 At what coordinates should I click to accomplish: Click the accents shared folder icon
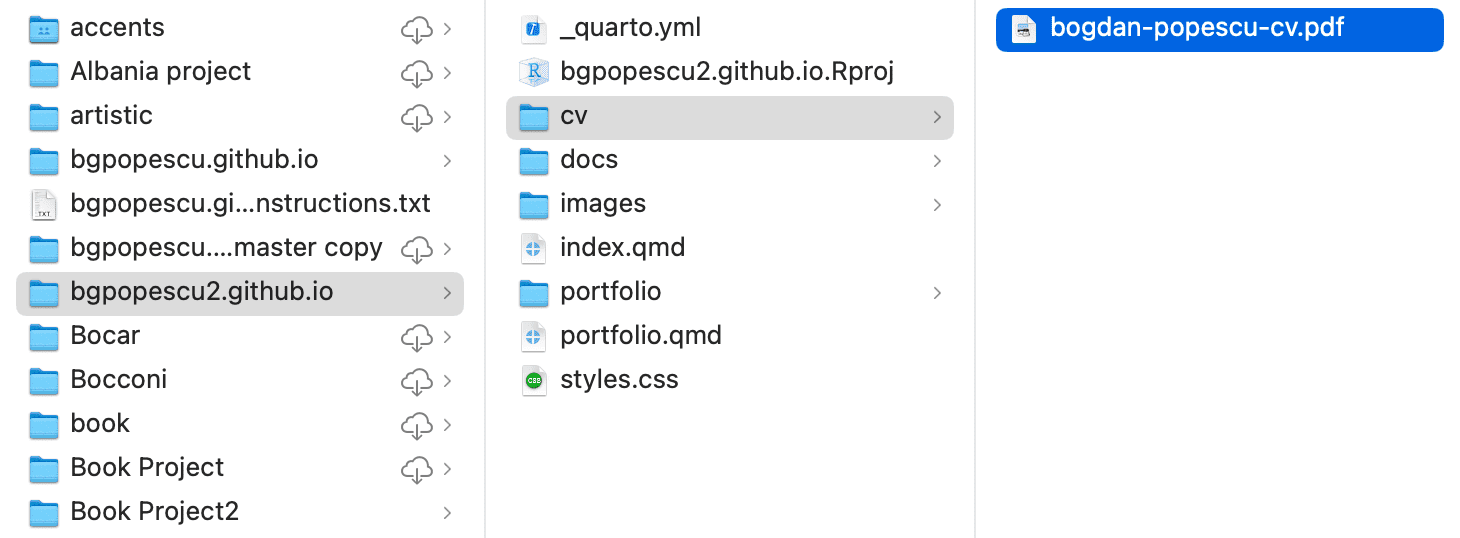[44, 29]
